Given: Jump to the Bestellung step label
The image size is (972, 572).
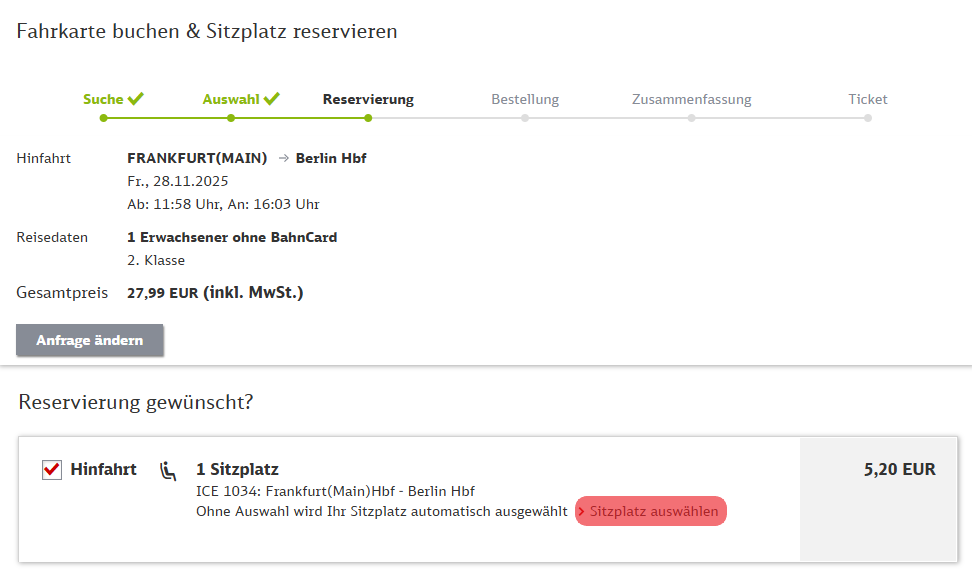Looking at the screenshot, I should 525,99.
